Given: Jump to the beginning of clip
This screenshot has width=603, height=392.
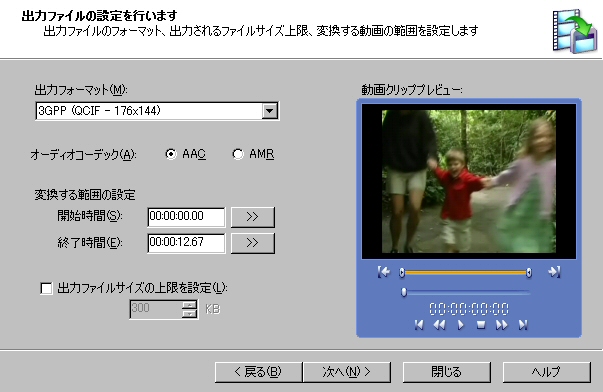Looking at the screenshot, I should (x=419, y=325).
